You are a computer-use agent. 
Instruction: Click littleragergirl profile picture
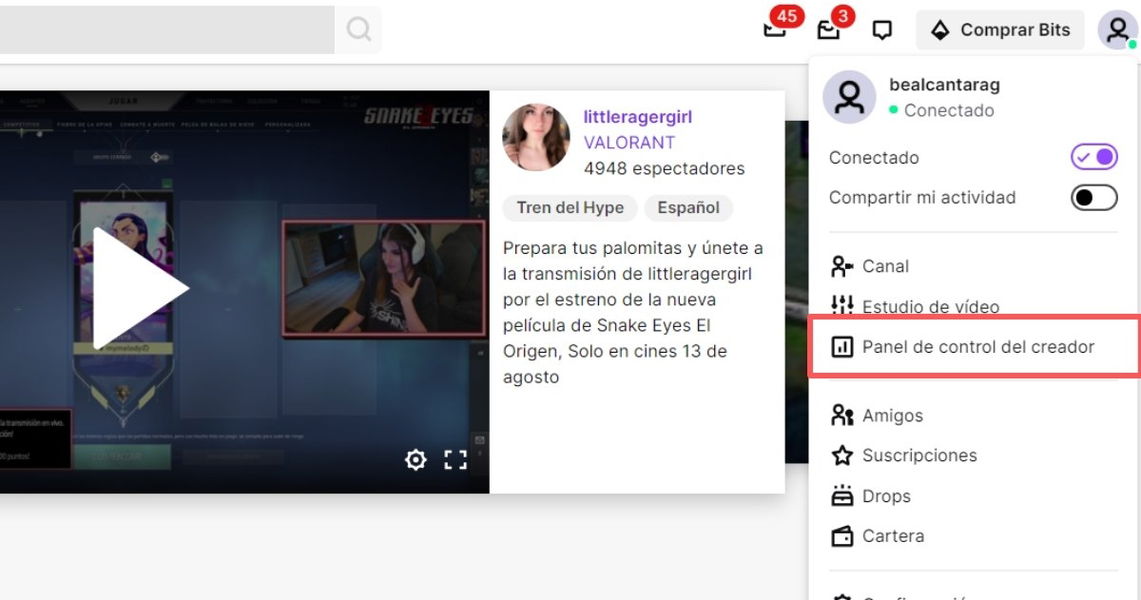(536, 137)
